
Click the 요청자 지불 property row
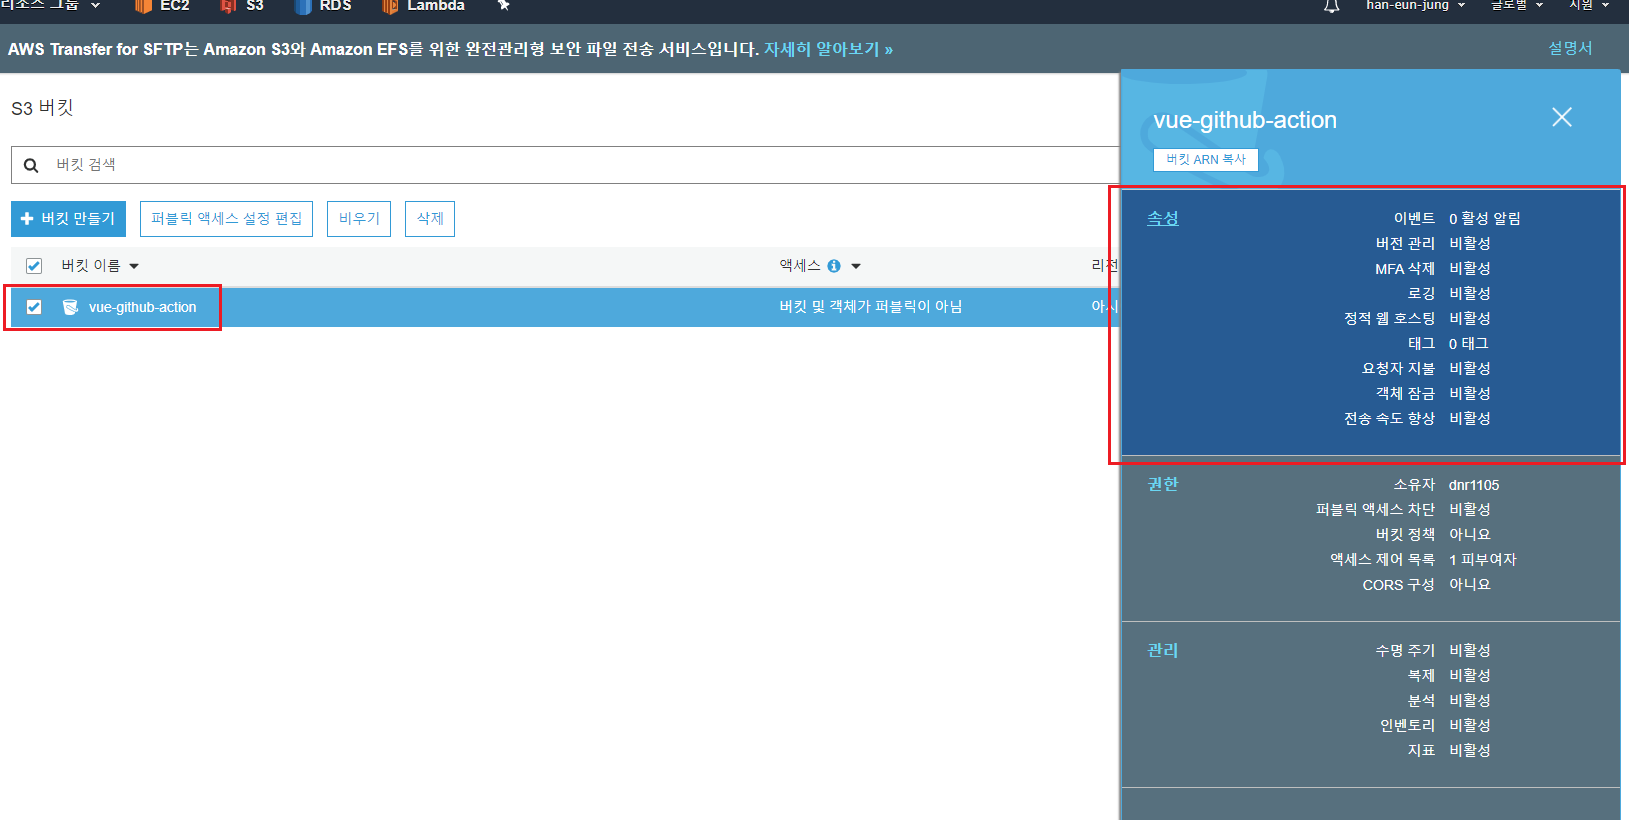(x=1426, y=368)
